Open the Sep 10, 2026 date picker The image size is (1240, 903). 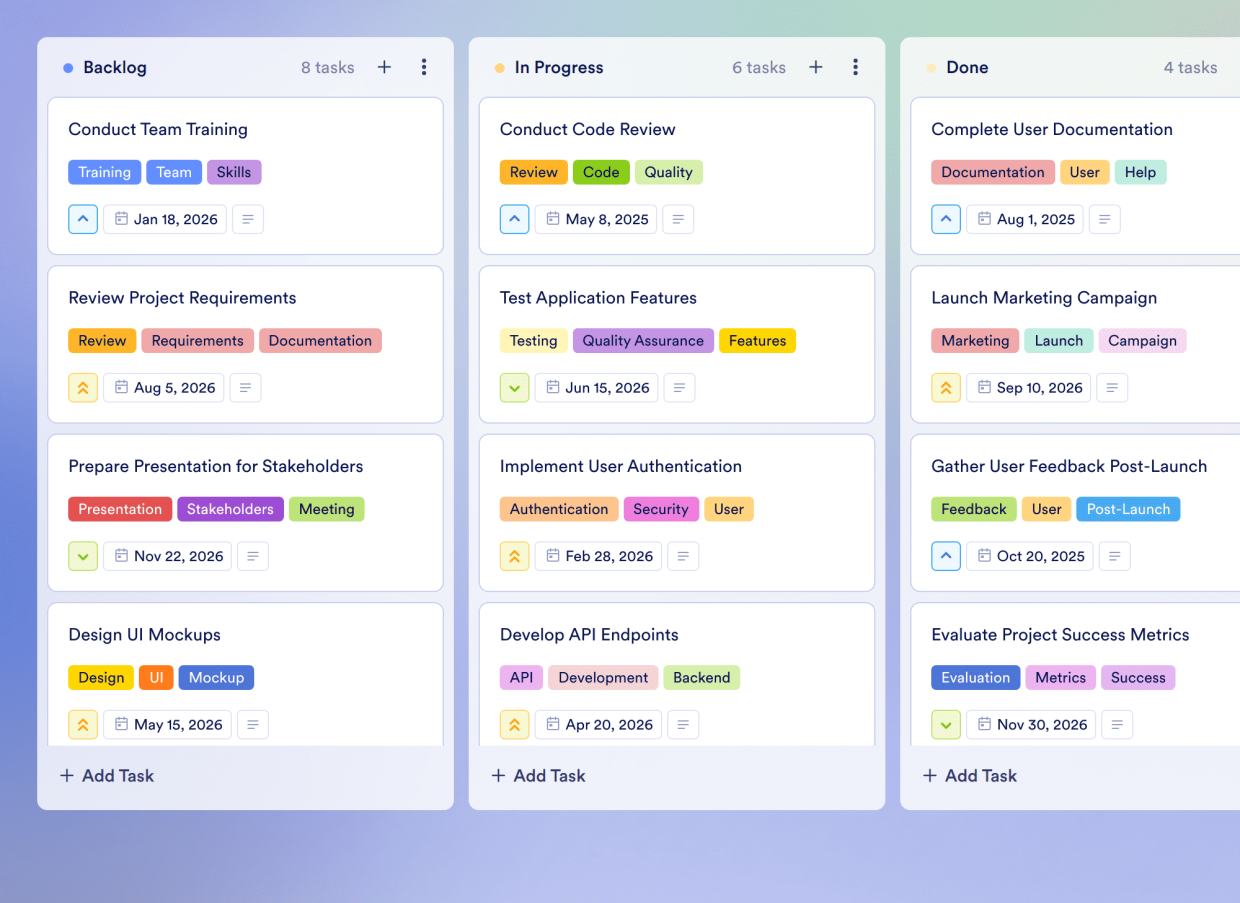pyautogui.click(x=1028, y=387)
